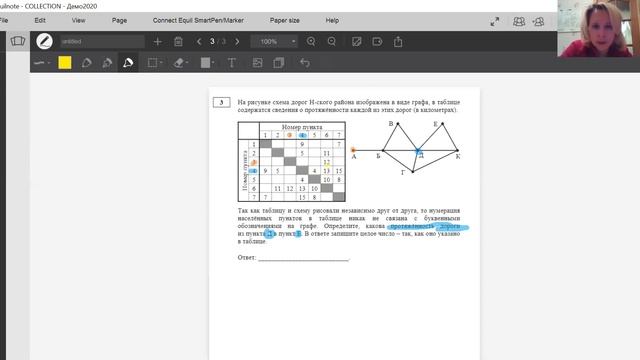Open the 100% zoom level dropdown
This screenshot has height=360, width=640.
point(274,42)
